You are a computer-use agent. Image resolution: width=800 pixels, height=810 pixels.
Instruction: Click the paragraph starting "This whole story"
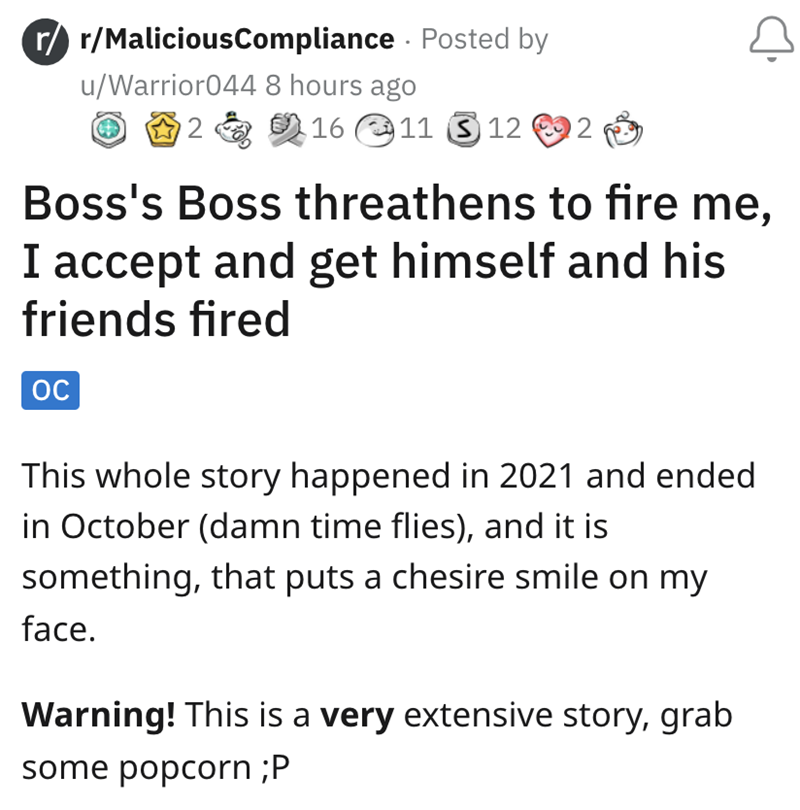click(390, 553)
